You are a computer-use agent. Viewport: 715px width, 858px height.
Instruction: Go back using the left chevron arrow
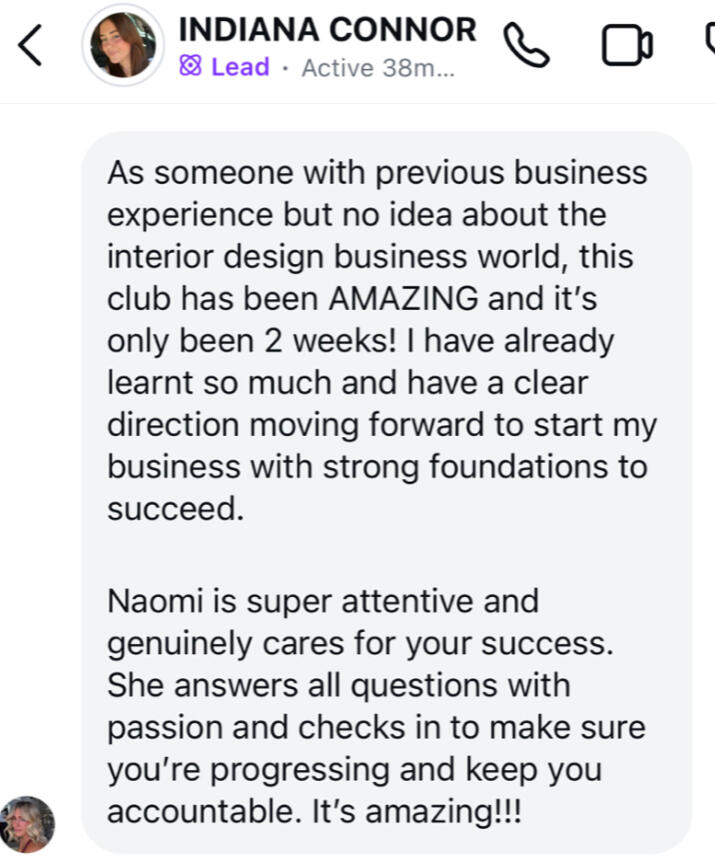(x=30, y=45)
